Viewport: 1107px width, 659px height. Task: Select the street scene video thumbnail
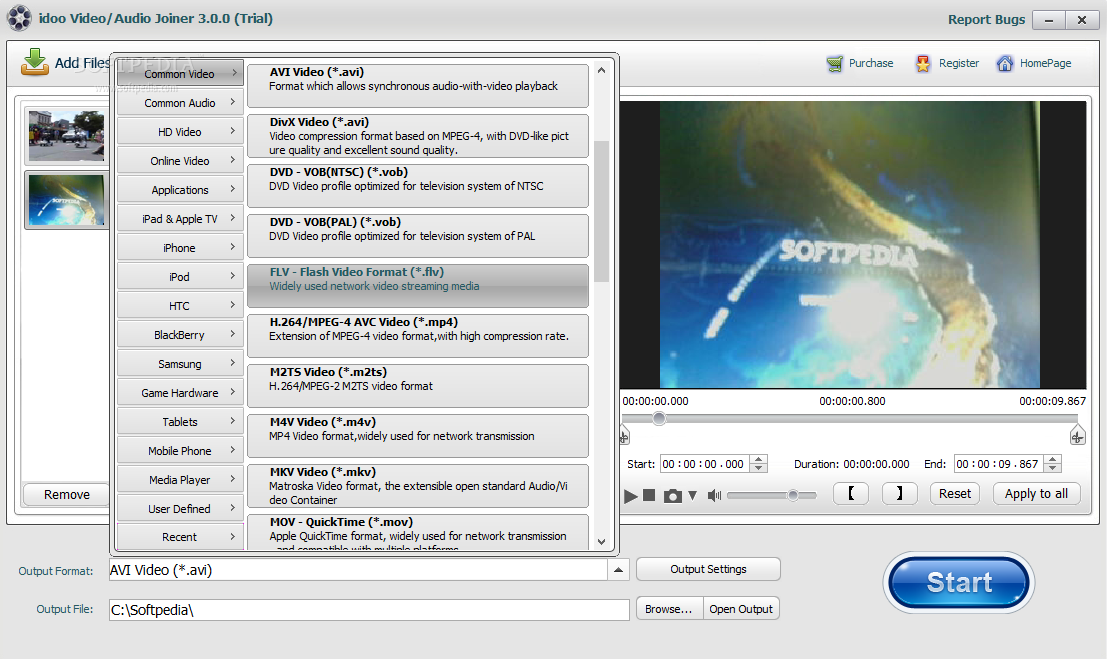(66, 136)
